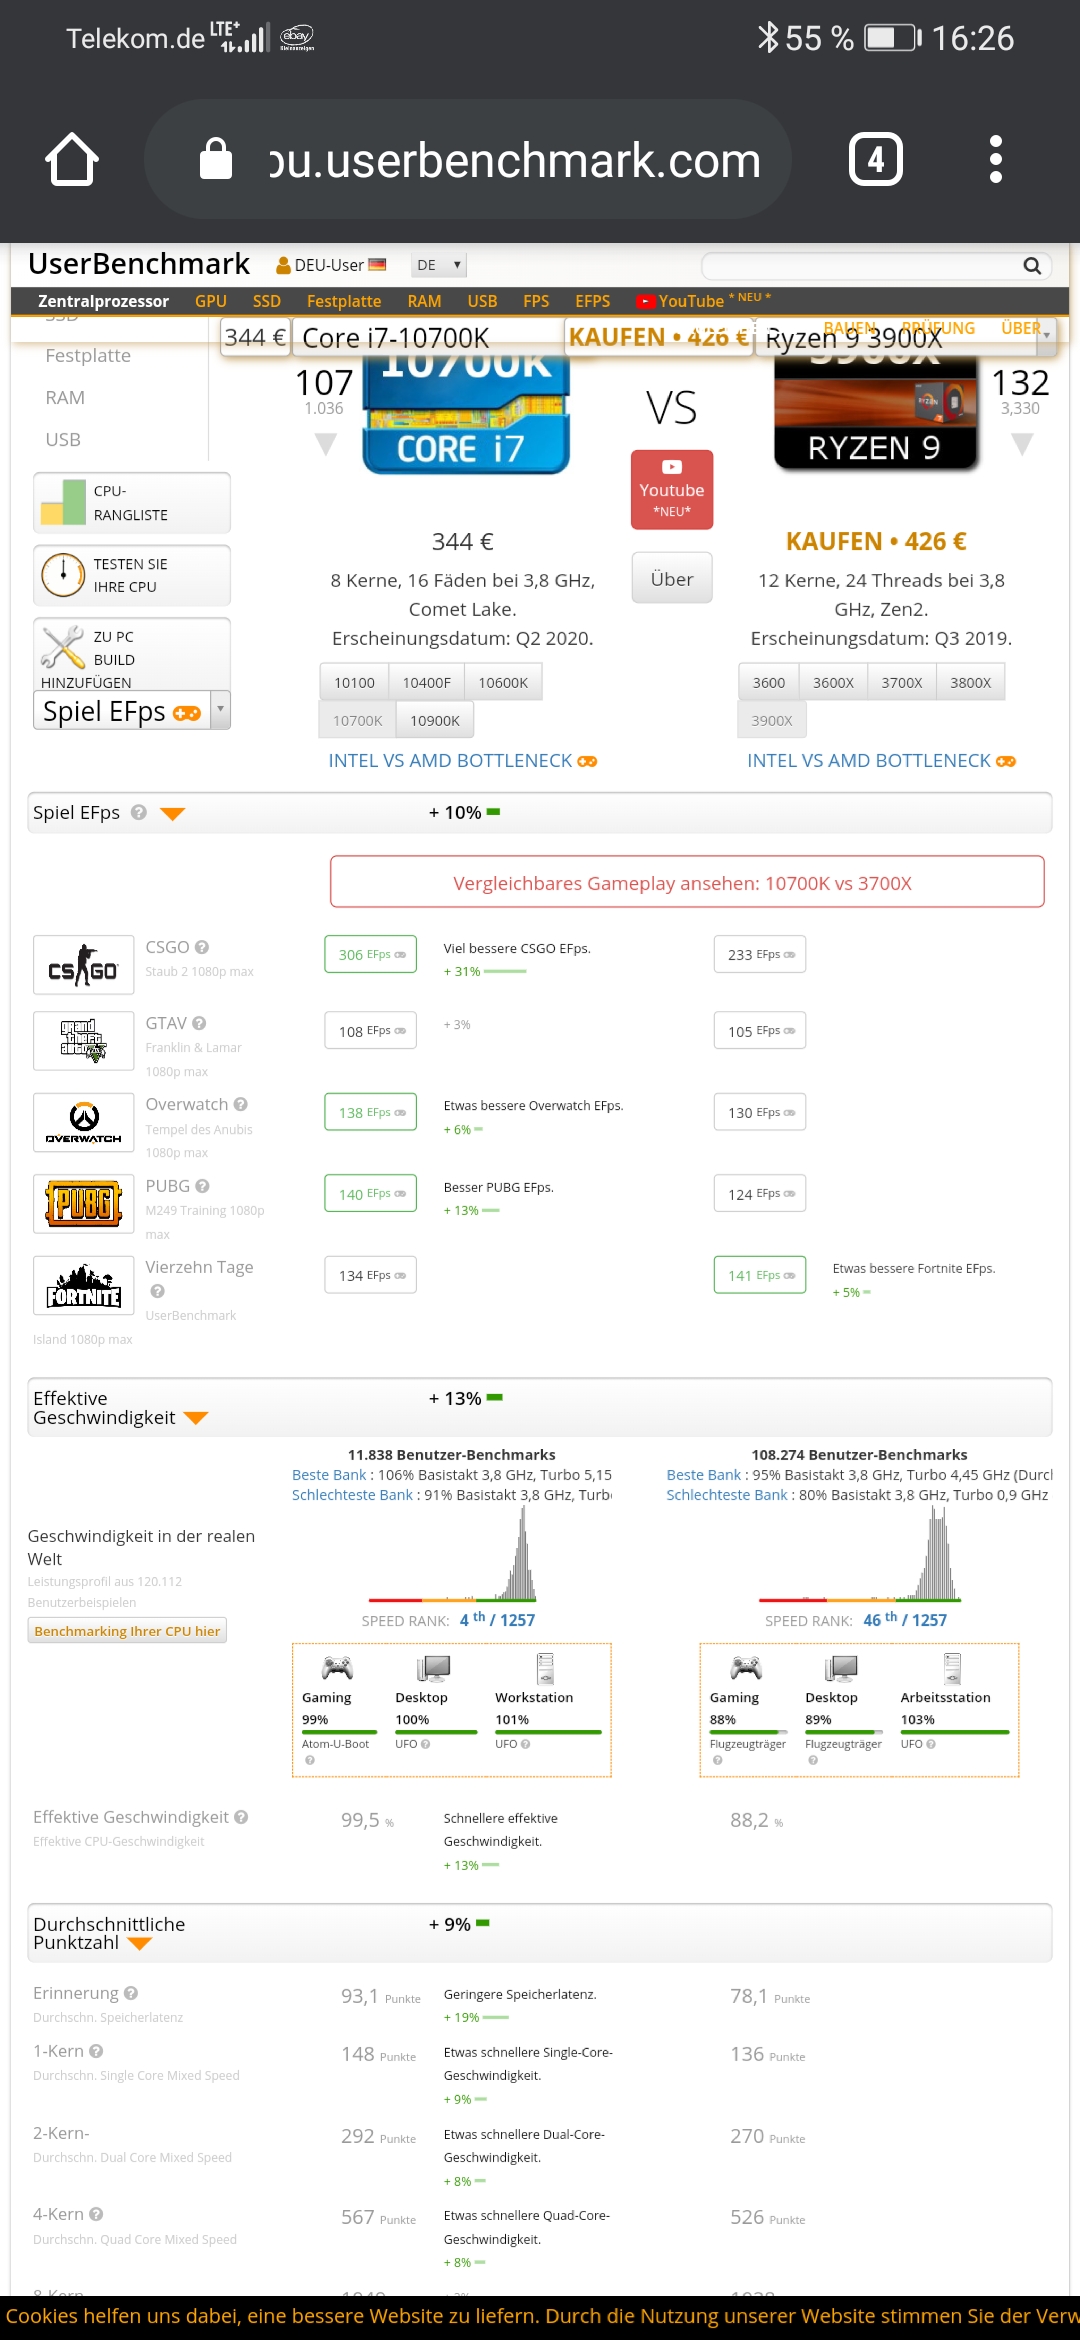
Task: Open the Spiel EFps selector dropdown
Action: click(x=132, y=711)
